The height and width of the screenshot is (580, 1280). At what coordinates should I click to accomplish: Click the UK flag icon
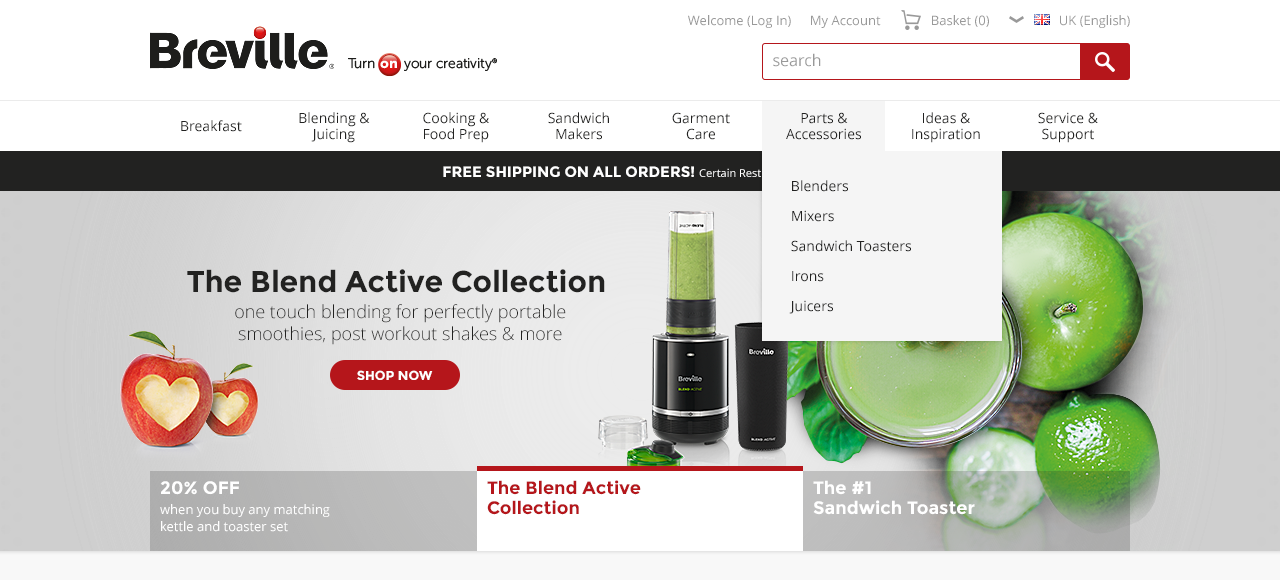[1042, 20]
